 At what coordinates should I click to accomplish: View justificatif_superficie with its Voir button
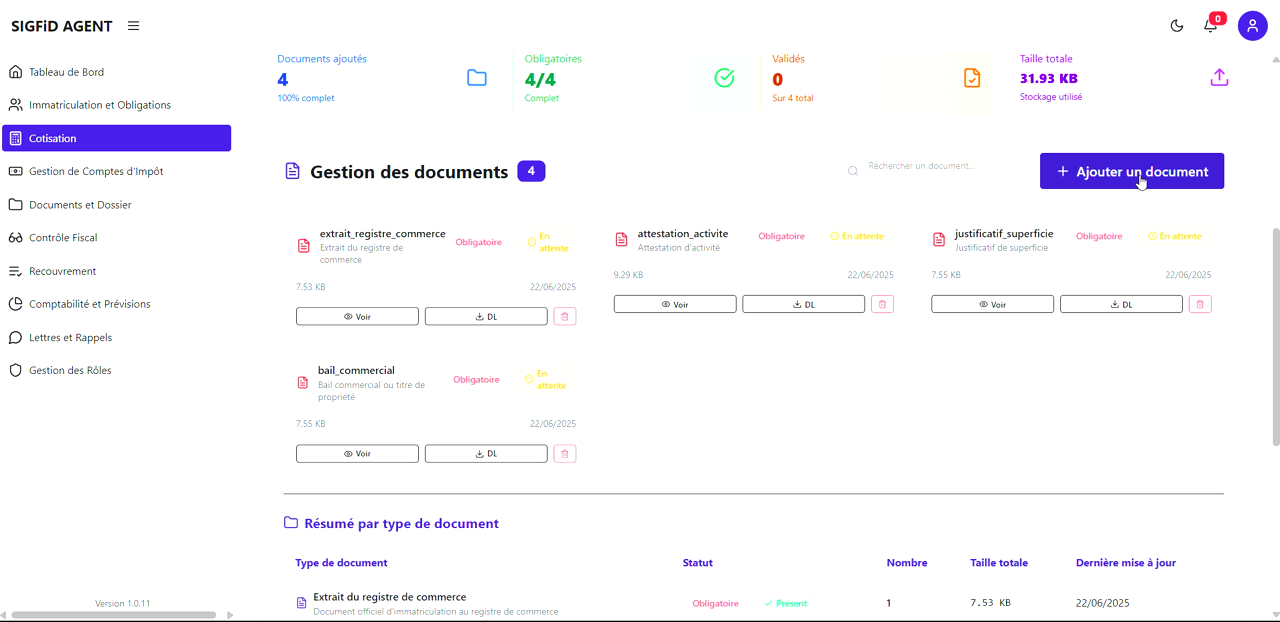991,303
